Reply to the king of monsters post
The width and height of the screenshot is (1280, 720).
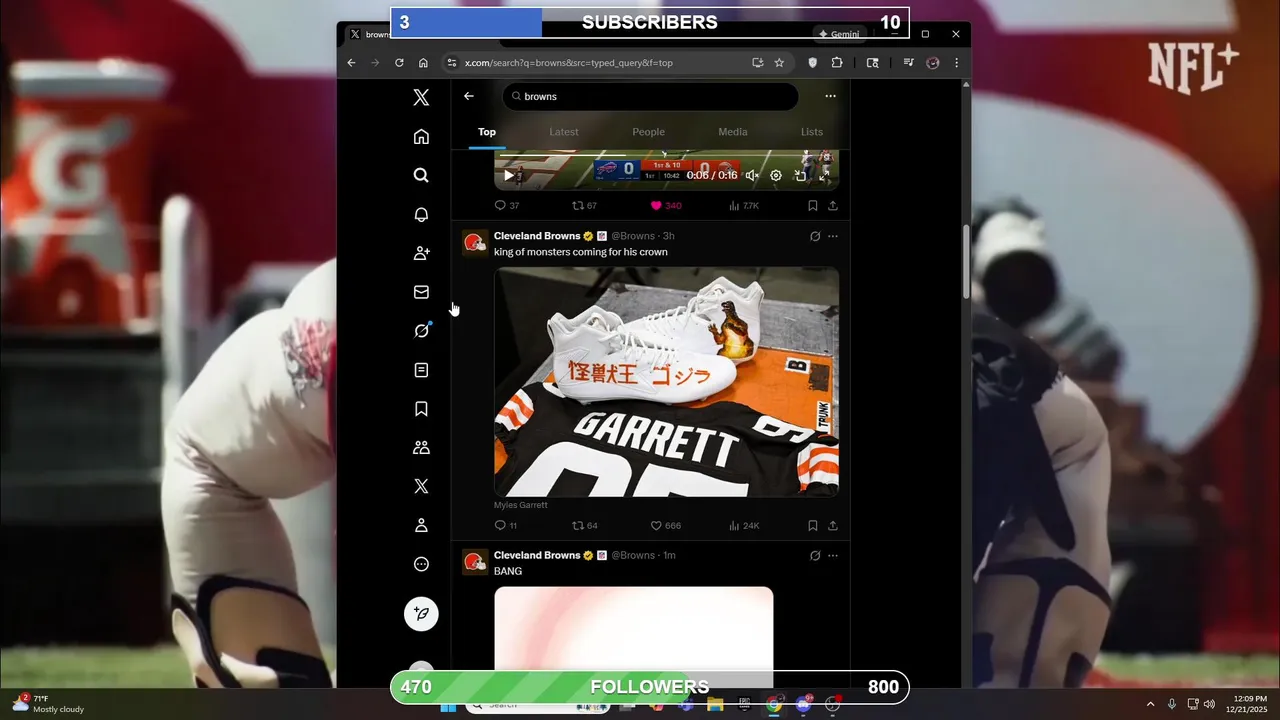click(x=506, y=525)
